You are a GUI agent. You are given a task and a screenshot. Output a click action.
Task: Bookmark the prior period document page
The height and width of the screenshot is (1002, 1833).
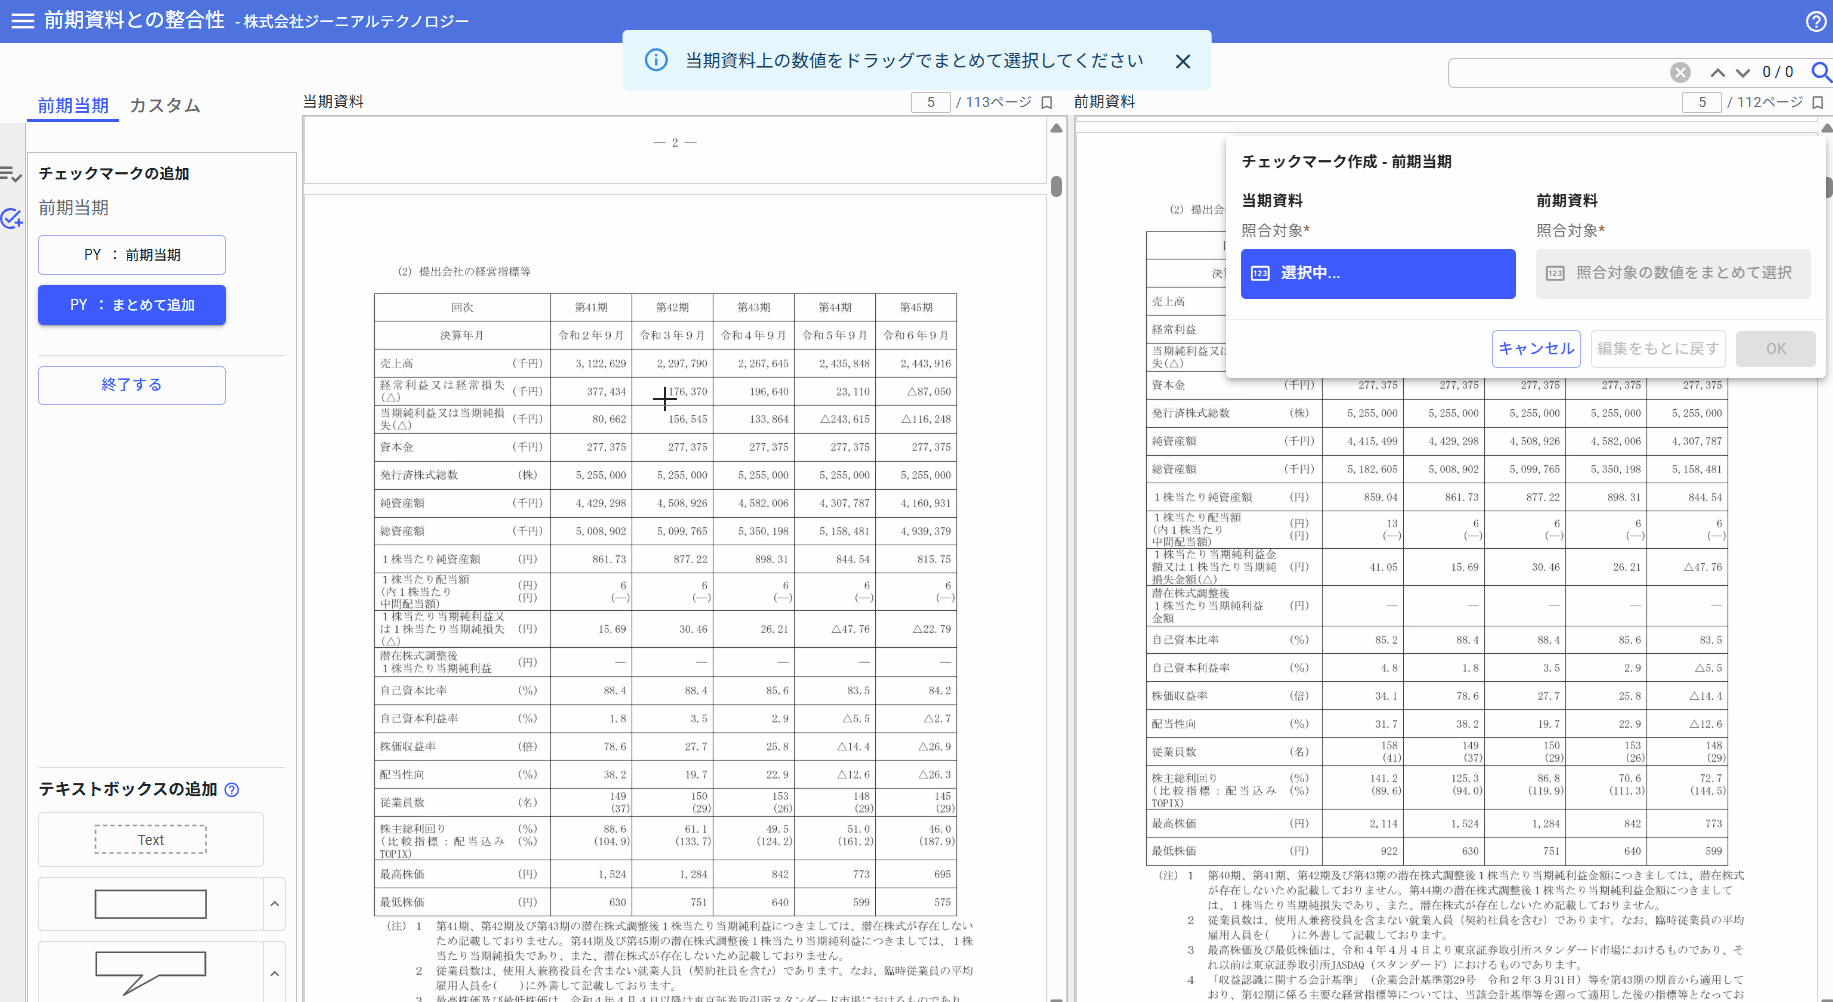1818,102
